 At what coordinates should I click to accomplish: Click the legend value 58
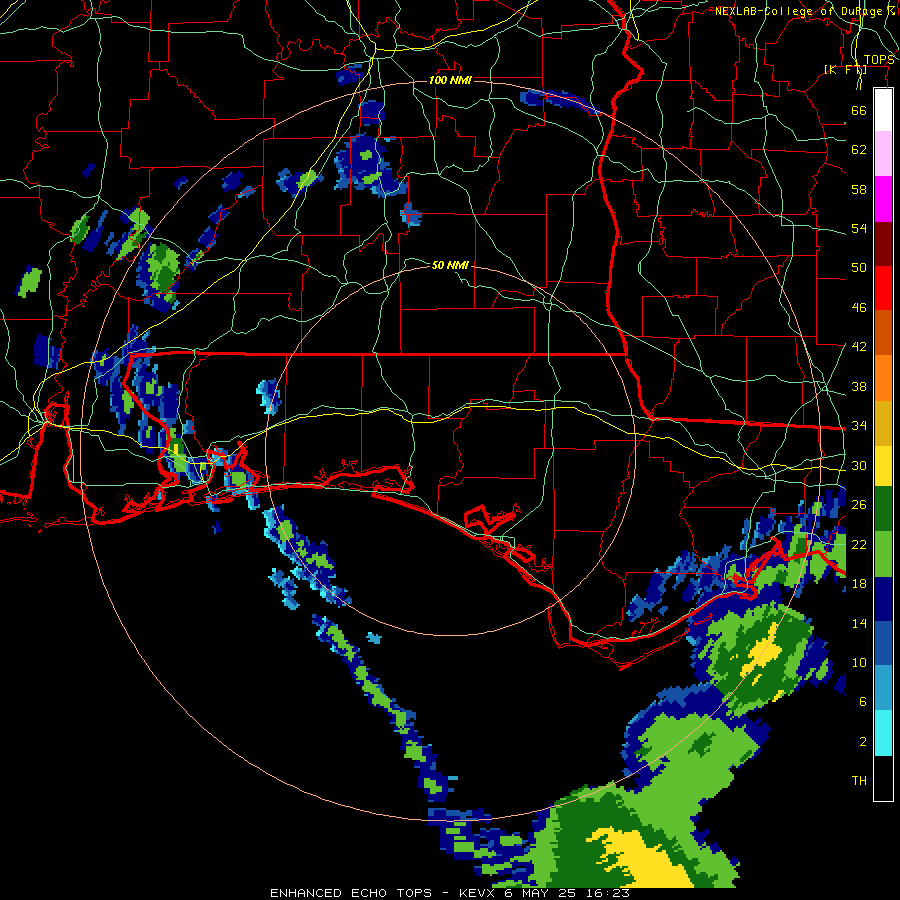(x=859, y=189)
